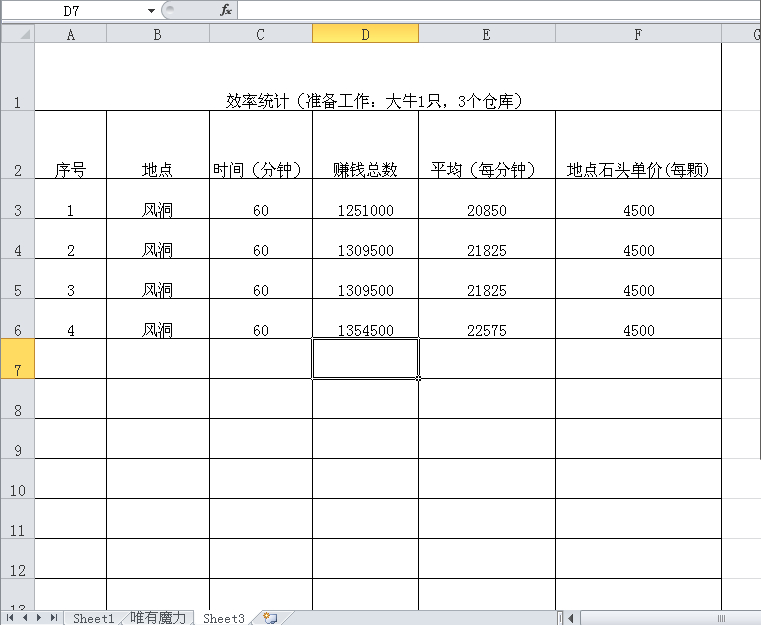
Task: Click the Insert Worksheet tab icon
Action: tap(269, 618)
